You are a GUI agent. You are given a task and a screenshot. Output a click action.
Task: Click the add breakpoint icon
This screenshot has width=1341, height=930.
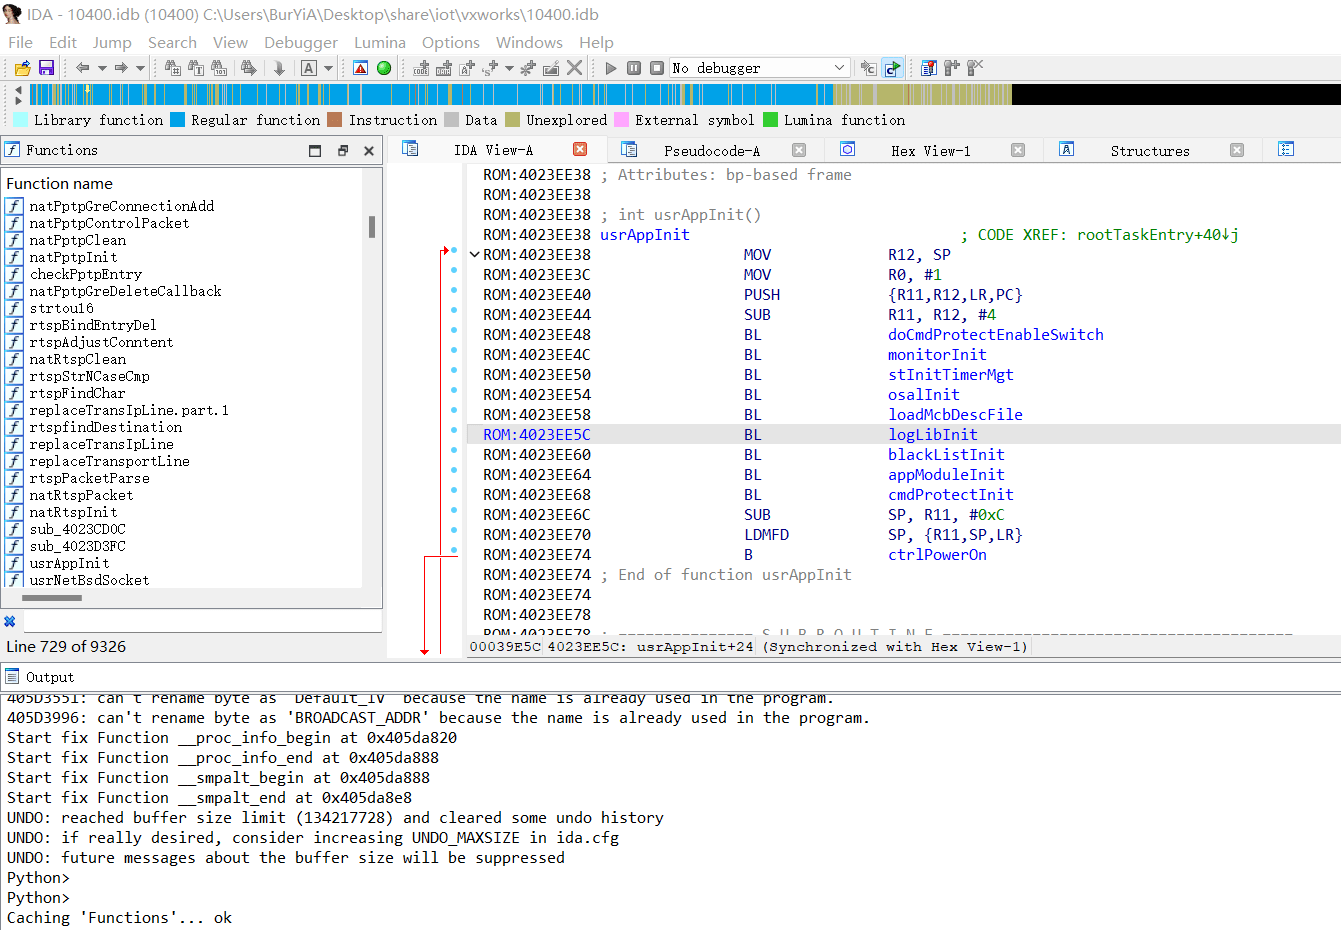coord(952,68)
